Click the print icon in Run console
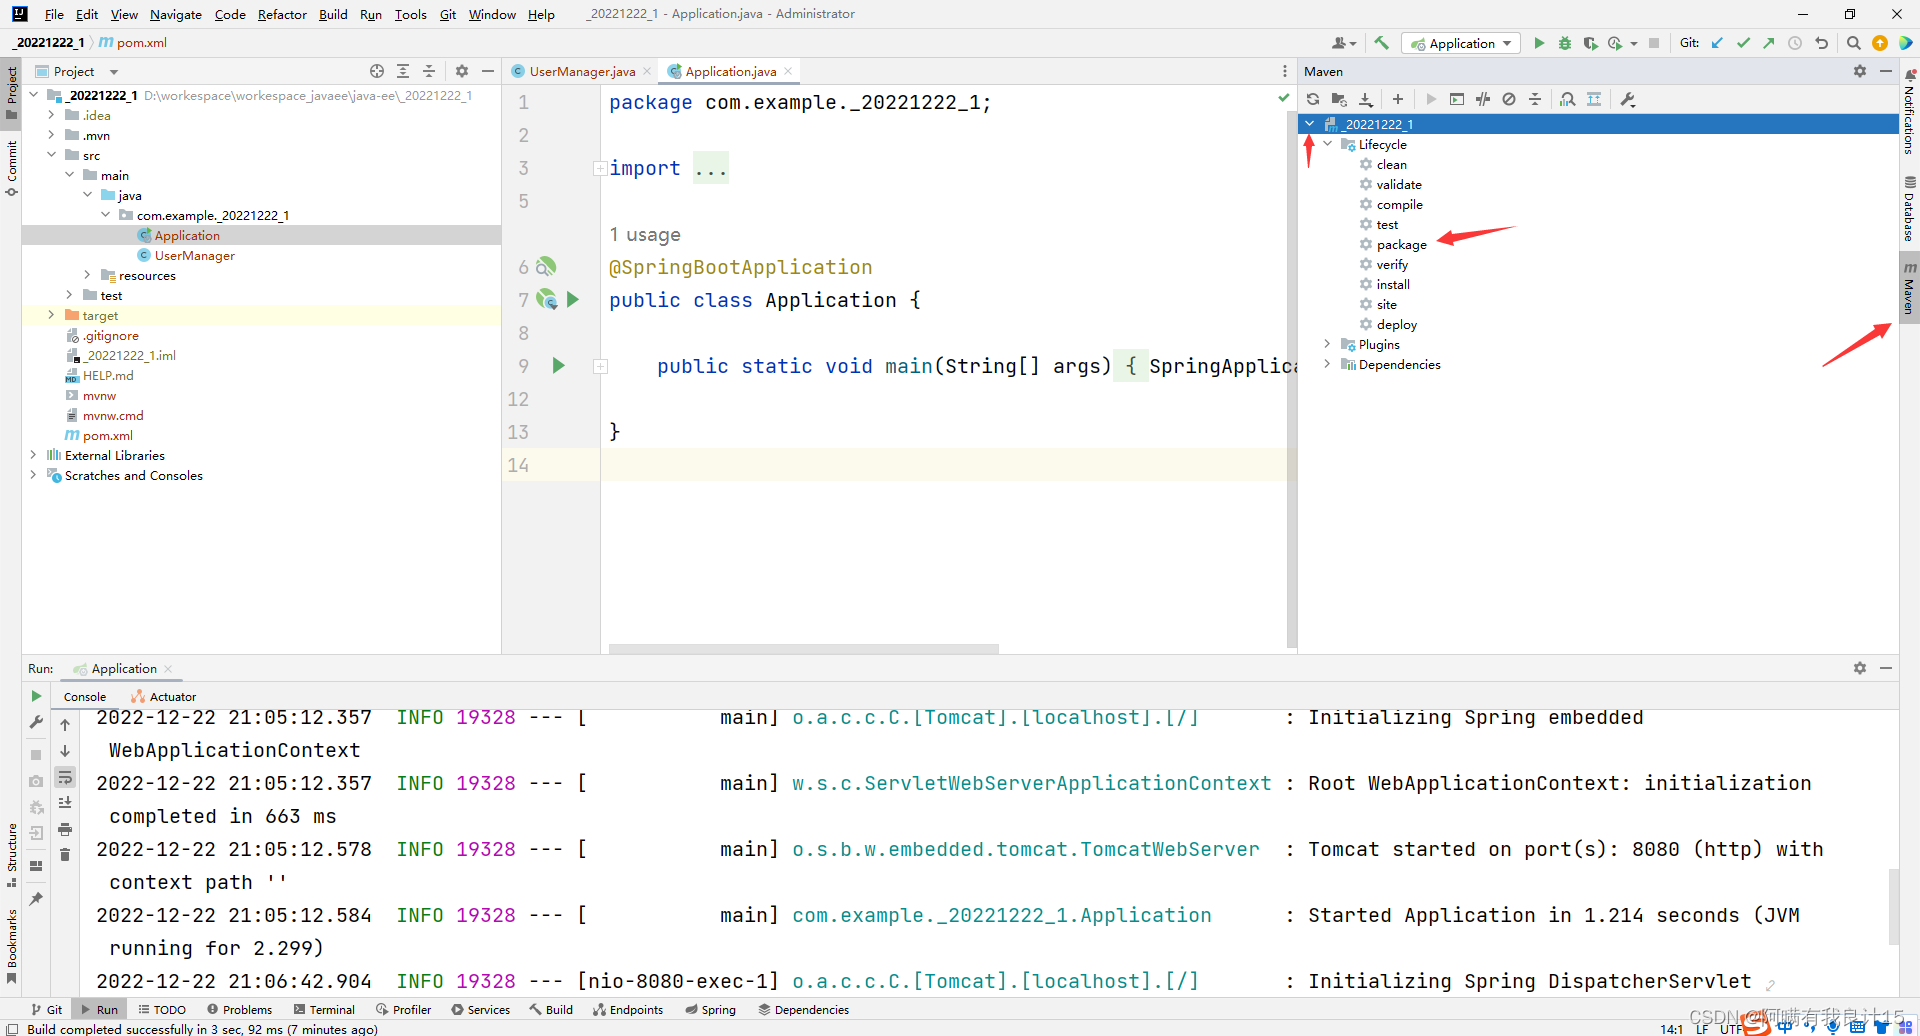 coord(65,829)
